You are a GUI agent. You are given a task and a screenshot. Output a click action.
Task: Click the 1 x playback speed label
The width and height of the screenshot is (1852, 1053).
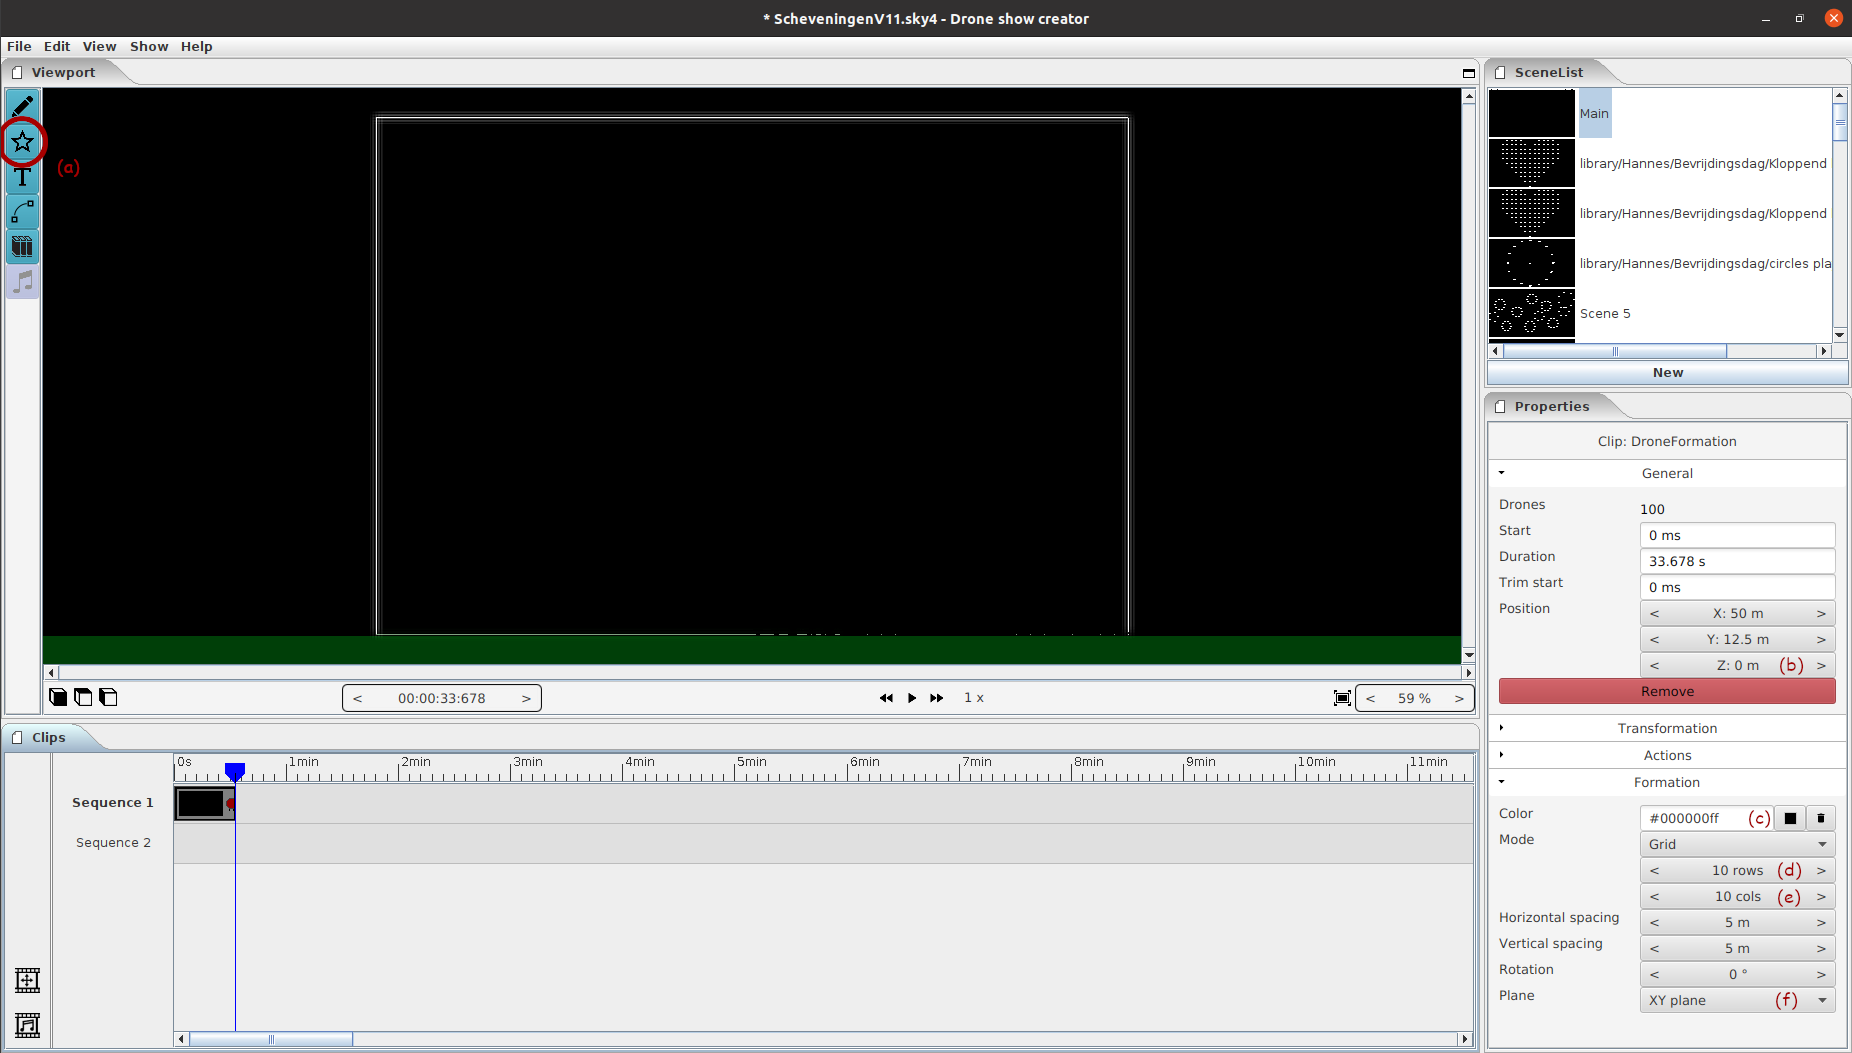974,698
